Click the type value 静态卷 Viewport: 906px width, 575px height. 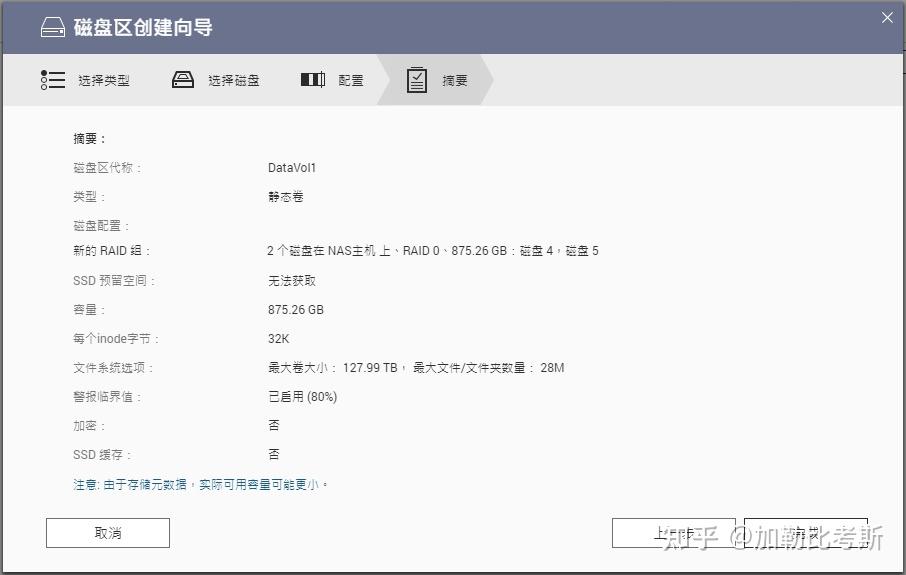tap(285, 196)
